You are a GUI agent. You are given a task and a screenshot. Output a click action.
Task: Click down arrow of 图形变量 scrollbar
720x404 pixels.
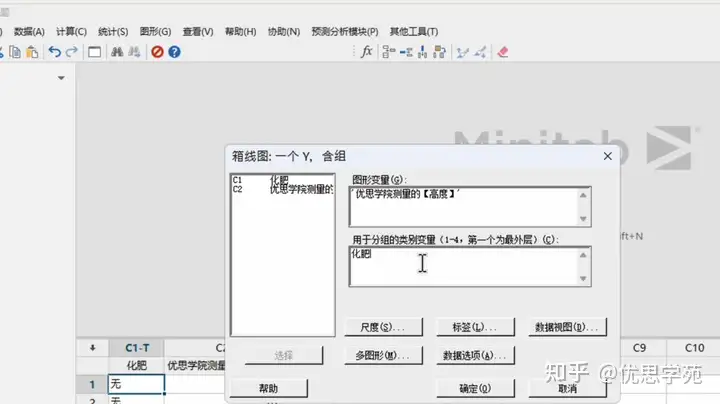point(583,219)
